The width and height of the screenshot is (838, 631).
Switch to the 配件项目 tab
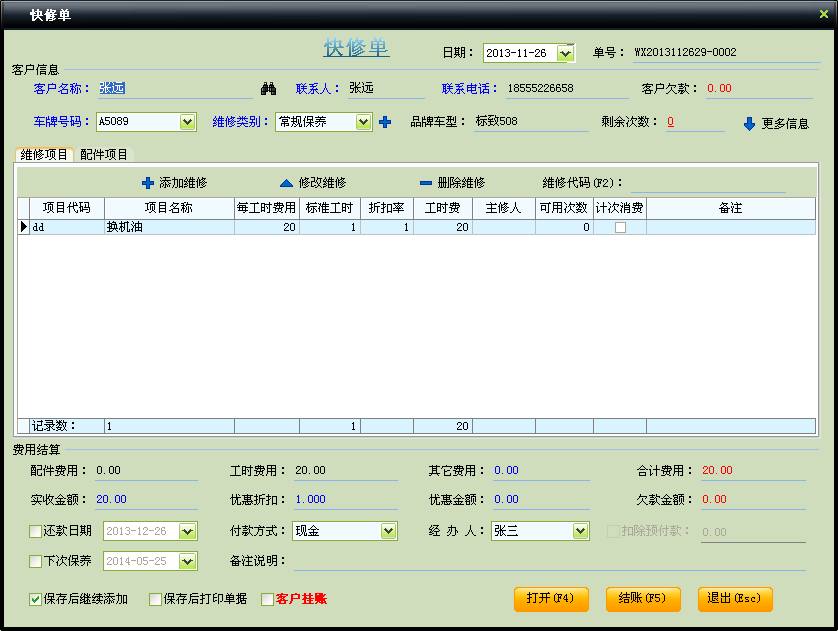[104, 155]
